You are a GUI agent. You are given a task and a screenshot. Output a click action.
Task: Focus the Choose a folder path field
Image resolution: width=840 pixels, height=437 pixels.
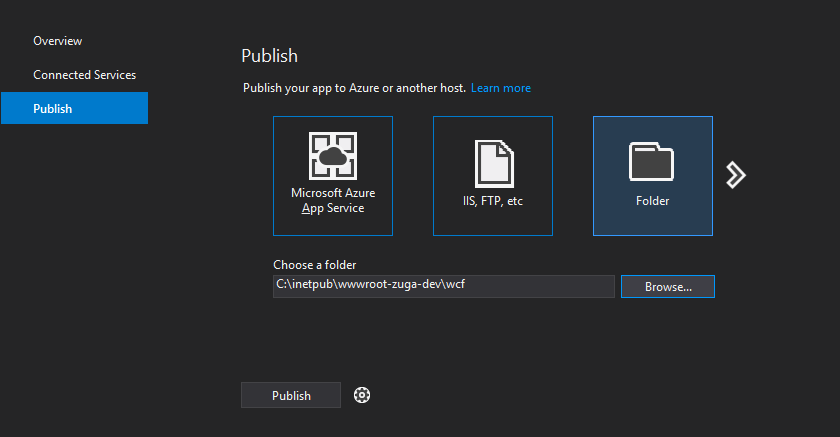point(444,286)
